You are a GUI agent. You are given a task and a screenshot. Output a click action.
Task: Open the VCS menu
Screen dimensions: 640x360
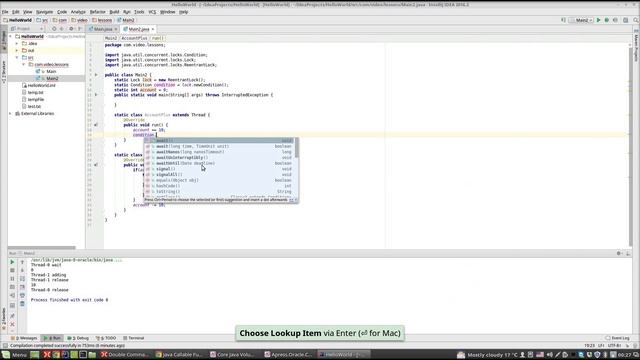click(152, 12)
